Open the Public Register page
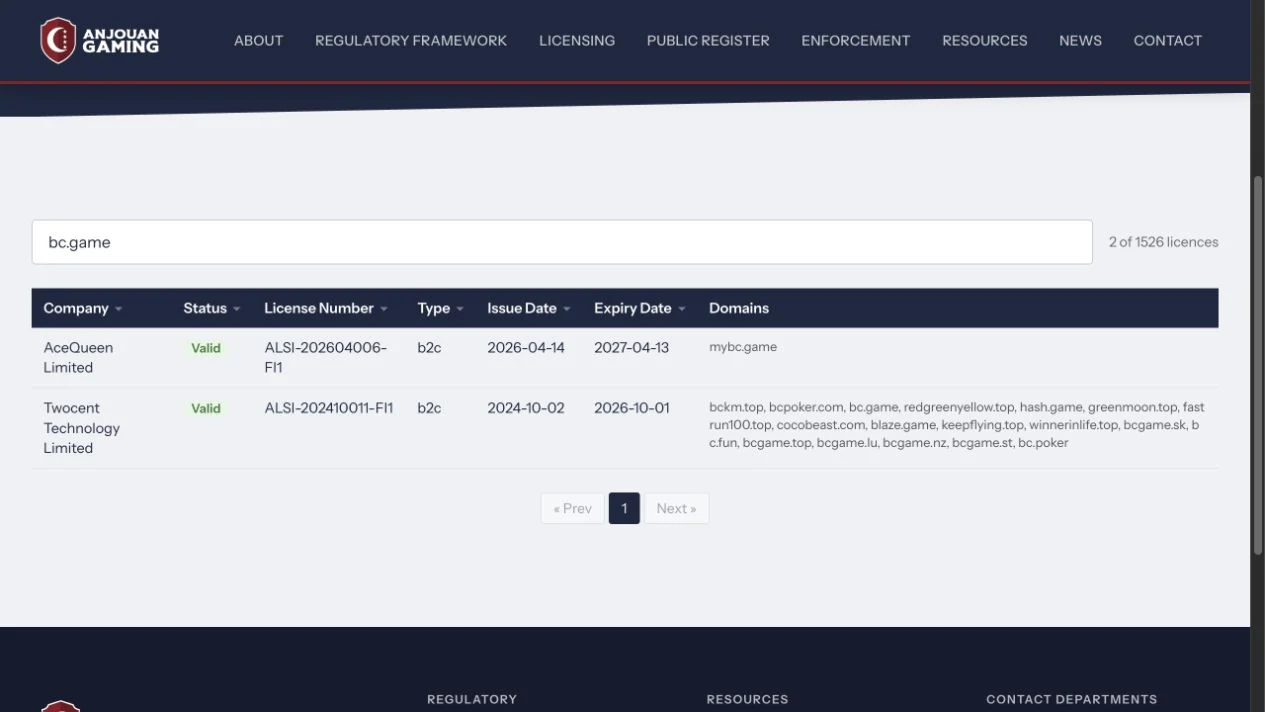Viewport: 1265px width, 712px height. (x=708, y=41)
